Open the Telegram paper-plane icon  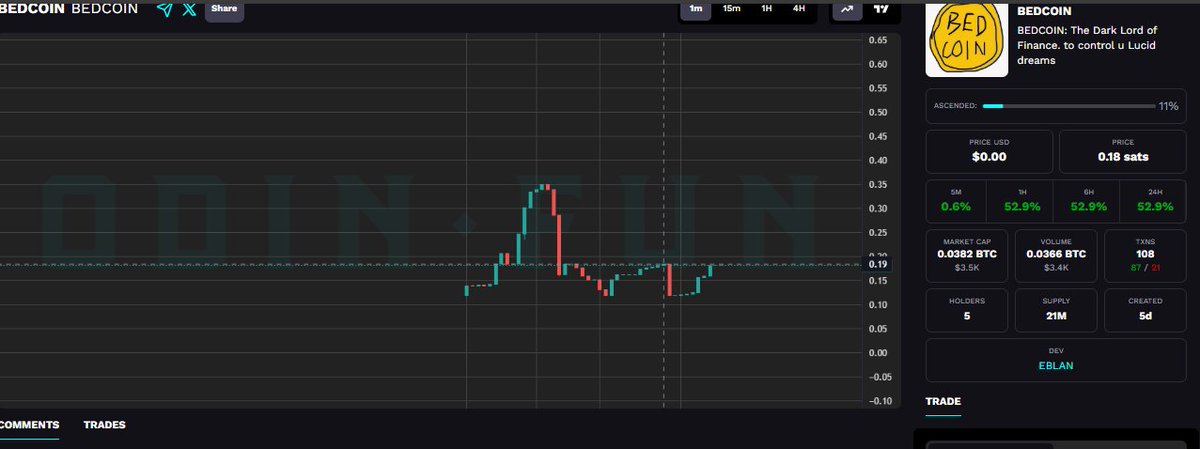pos(165,9)
